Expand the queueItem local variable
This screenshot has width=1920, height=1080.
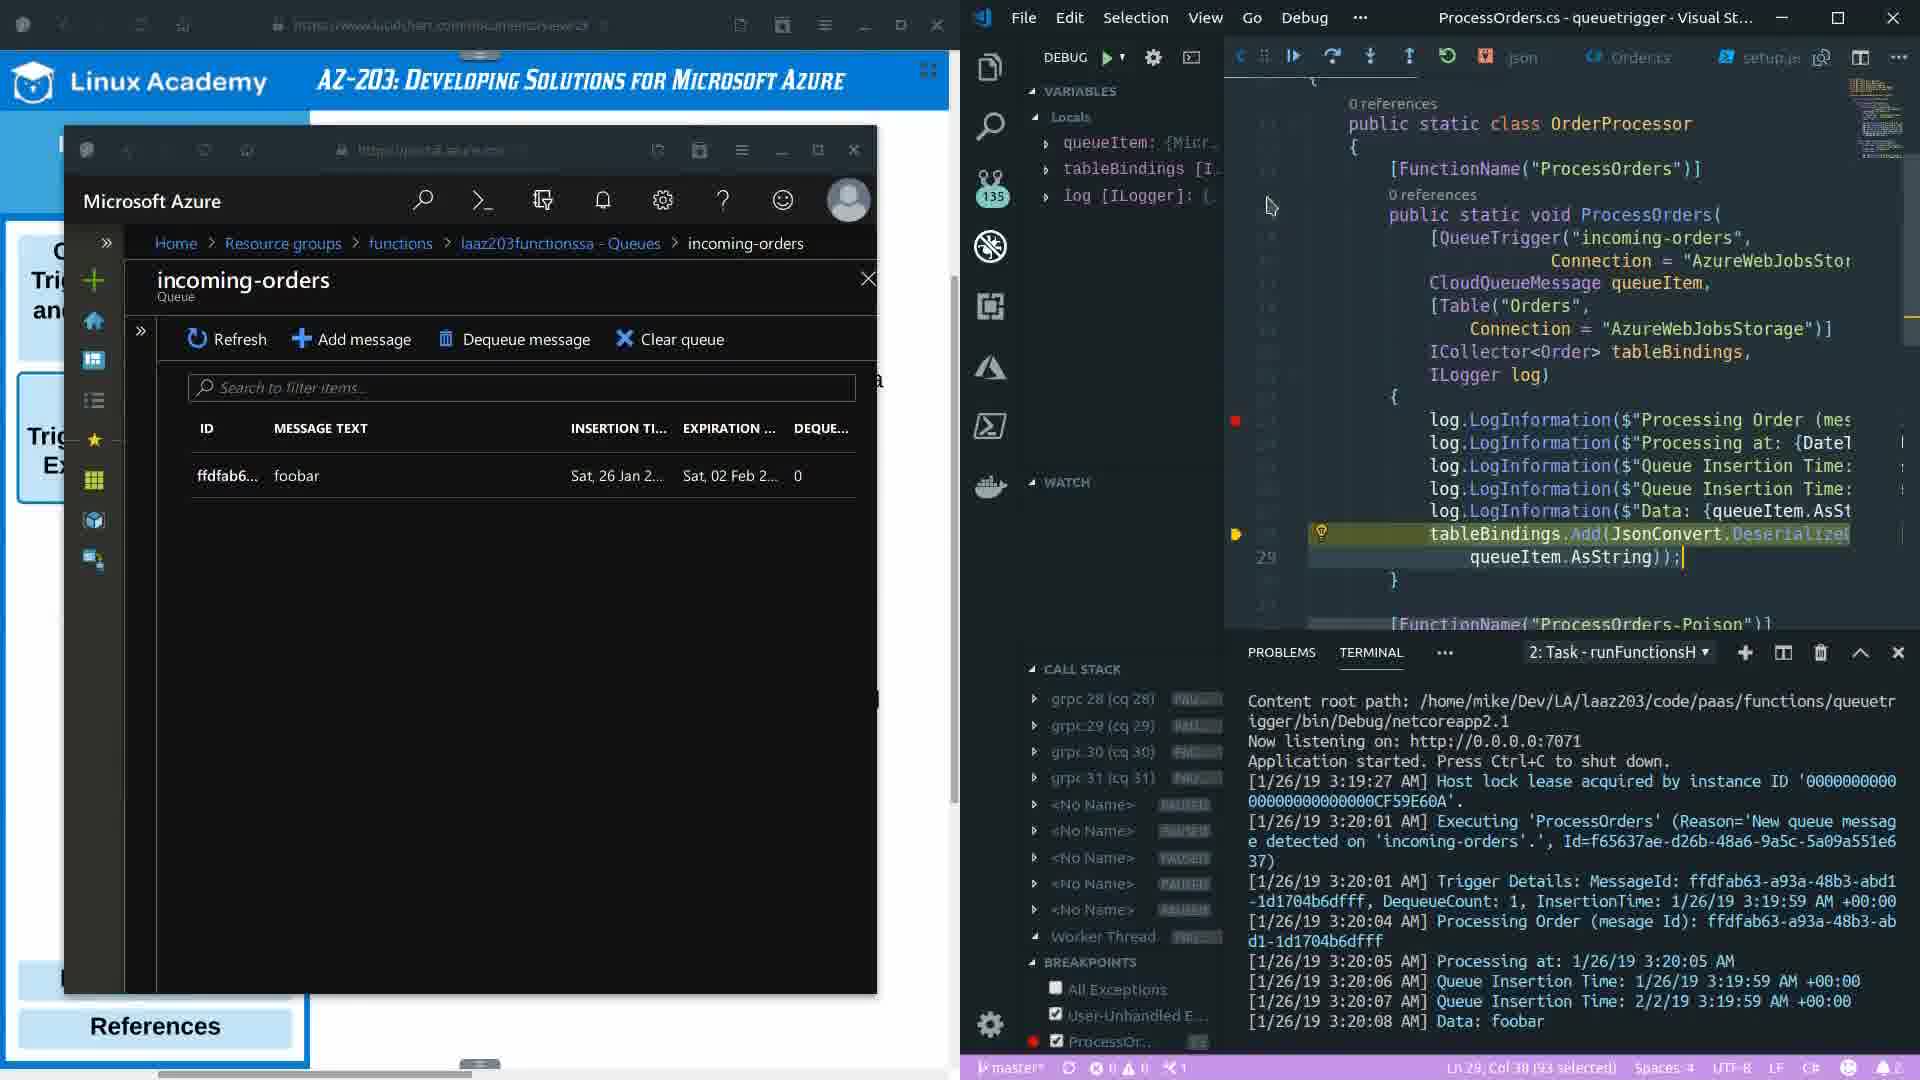pos(1046,143)
